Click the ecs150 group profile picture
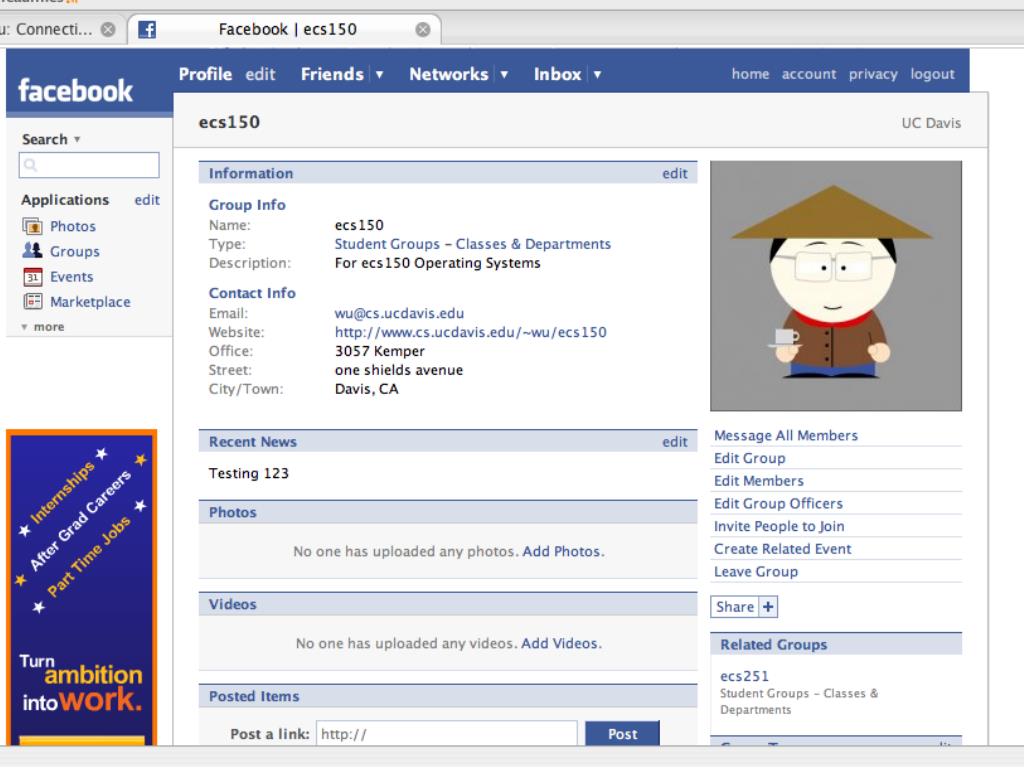The width and height of the screenshot is (1024, 768). [836, 286]
